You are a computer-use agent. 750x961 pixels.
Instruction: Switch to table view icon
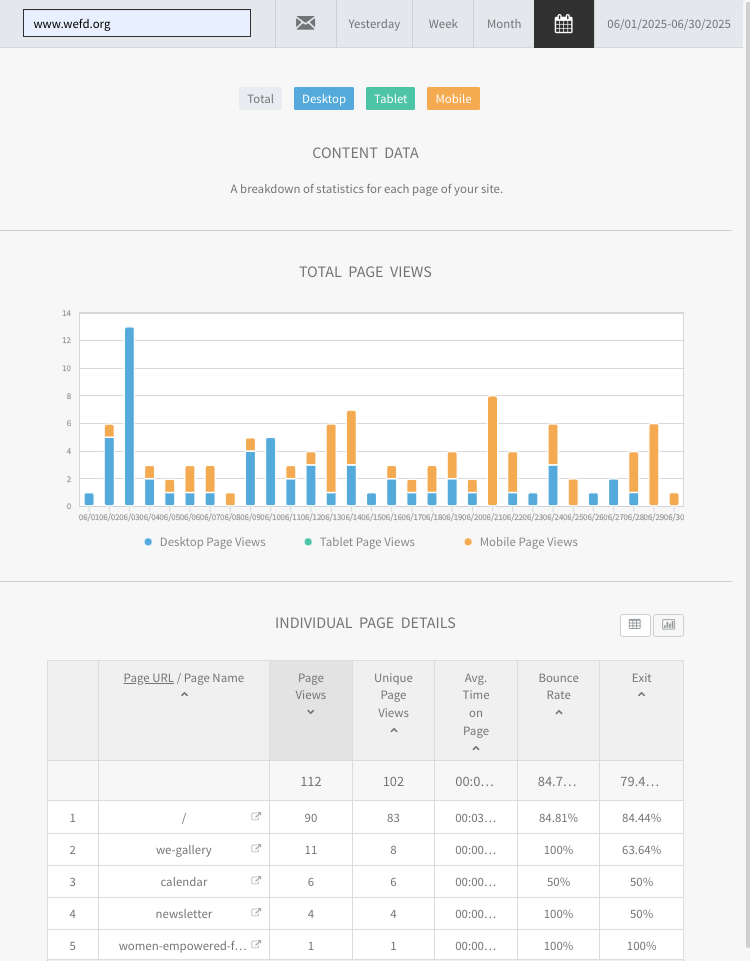coord(635,625)
